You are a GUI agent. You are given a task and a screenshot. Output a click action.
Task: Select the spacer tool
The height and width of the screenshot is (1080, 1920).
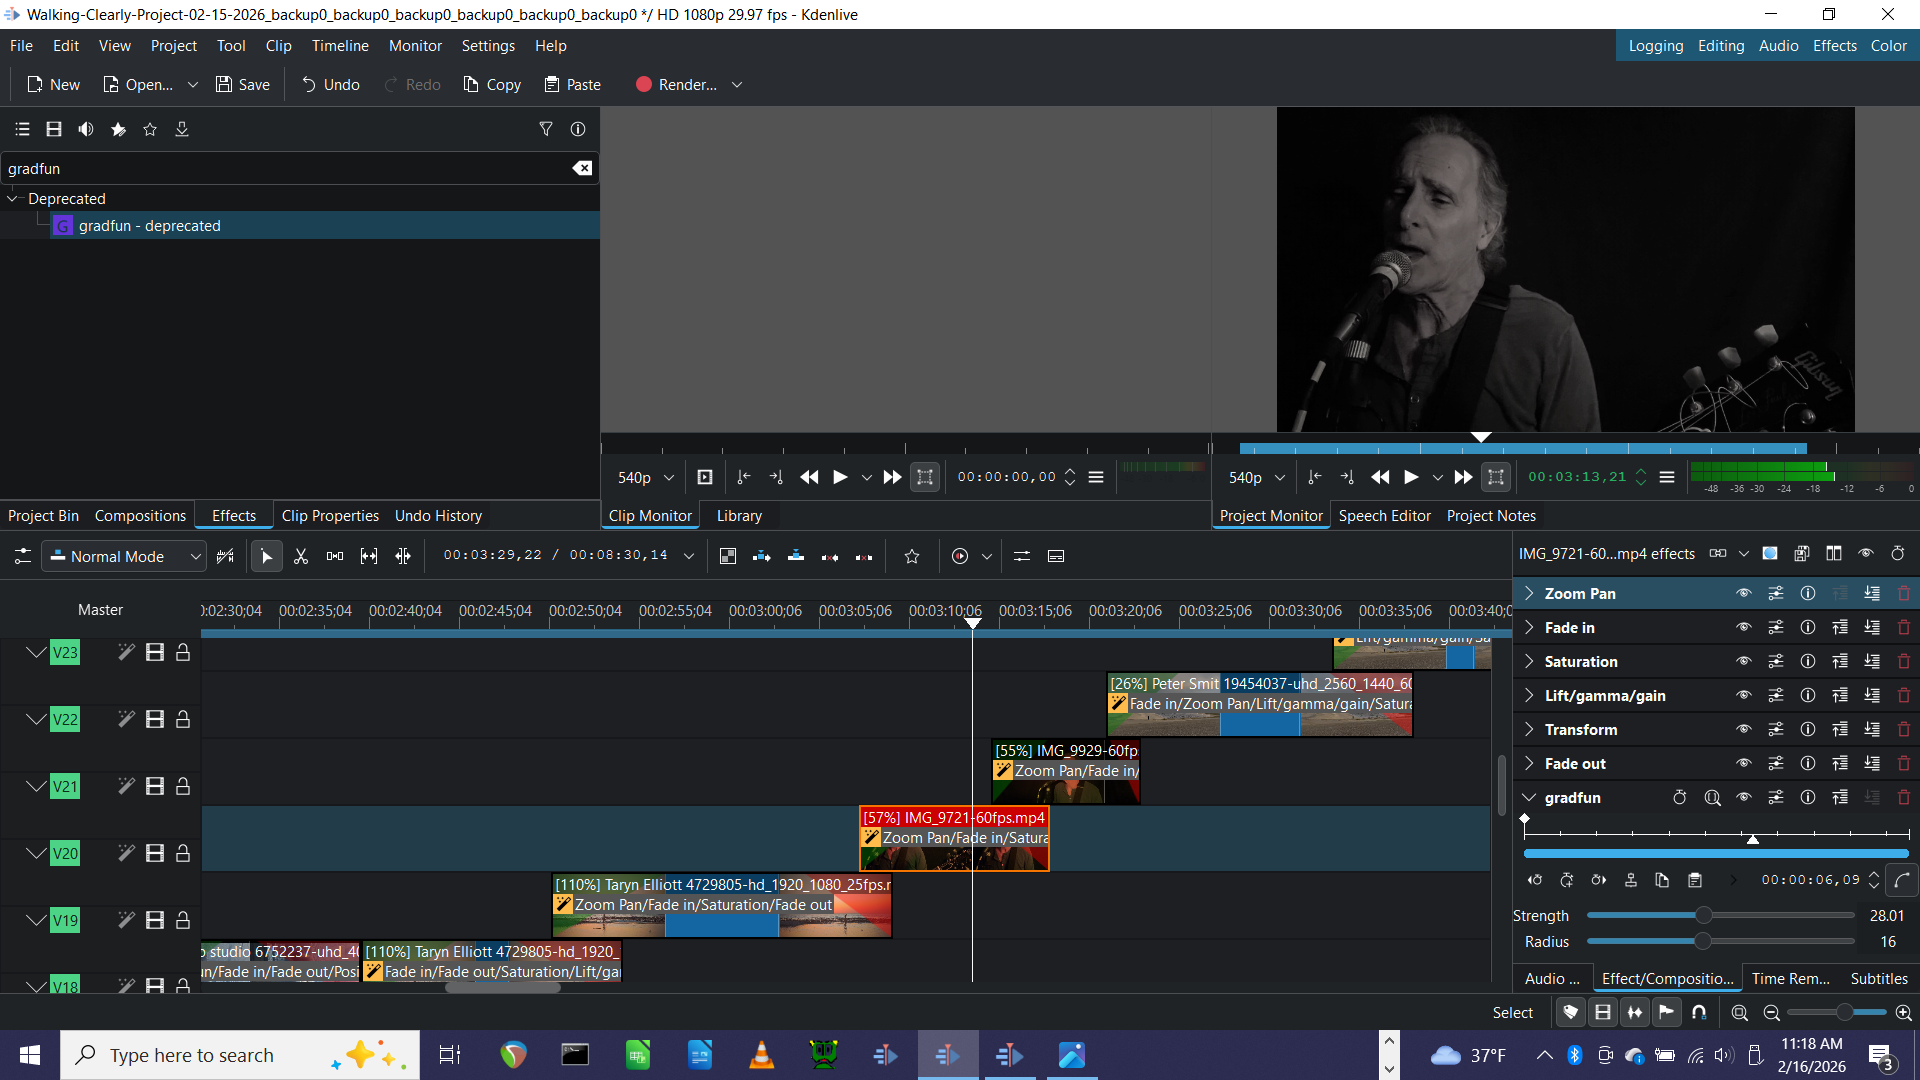click(335, 556)
